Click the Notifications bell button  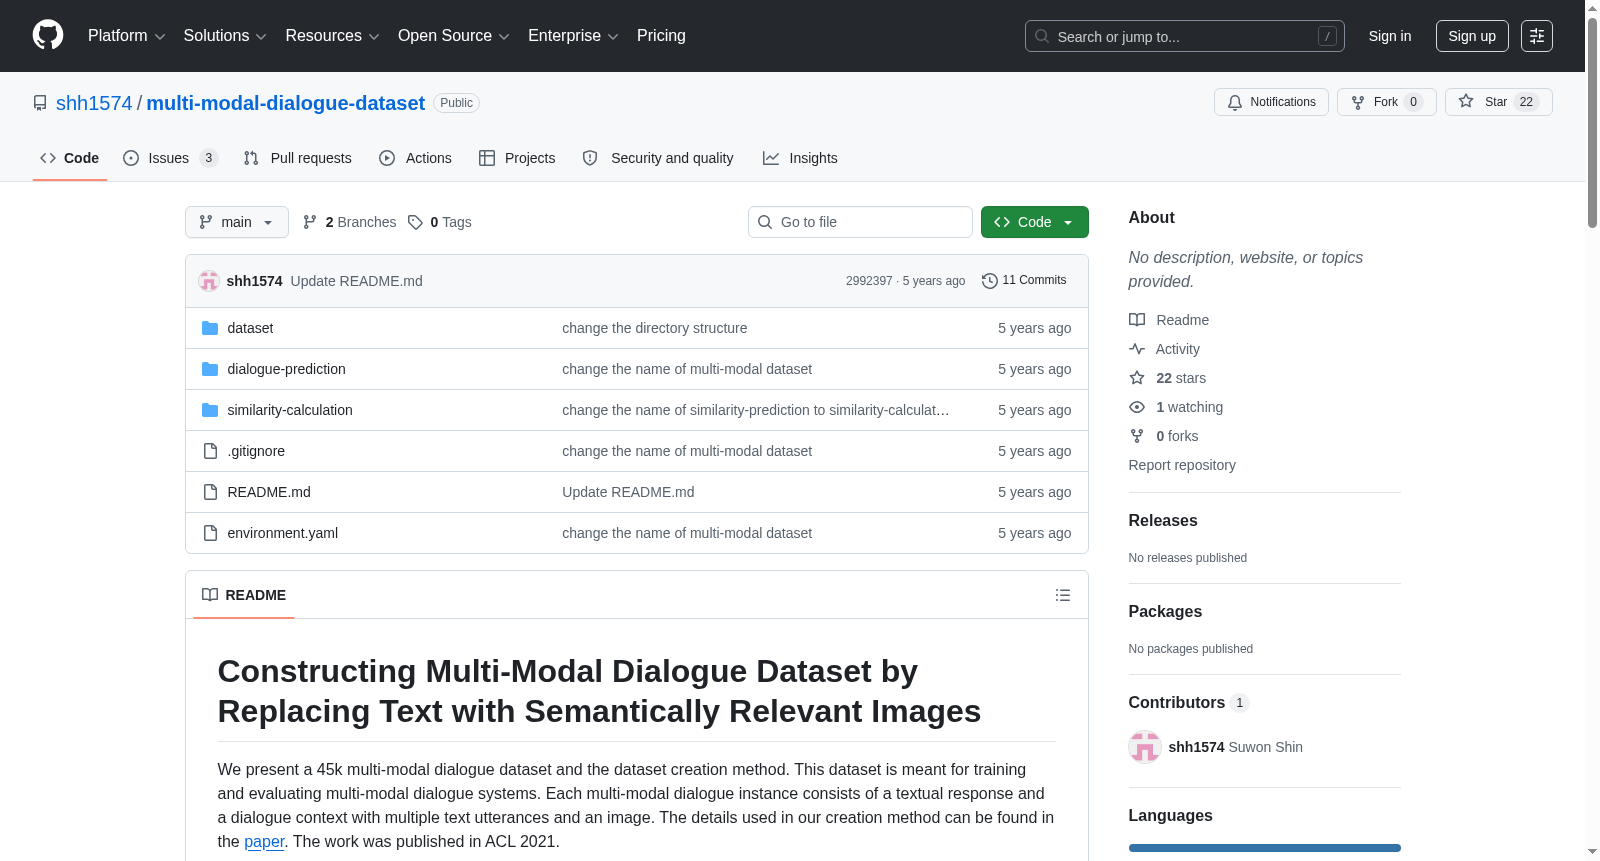(1271, 102)
